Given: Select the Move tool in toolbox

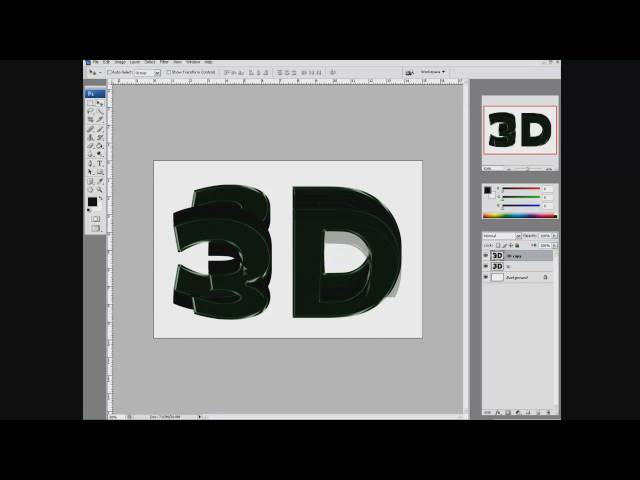Looking at the screenshot, I should pyautogui.click(x=100, y=103).
